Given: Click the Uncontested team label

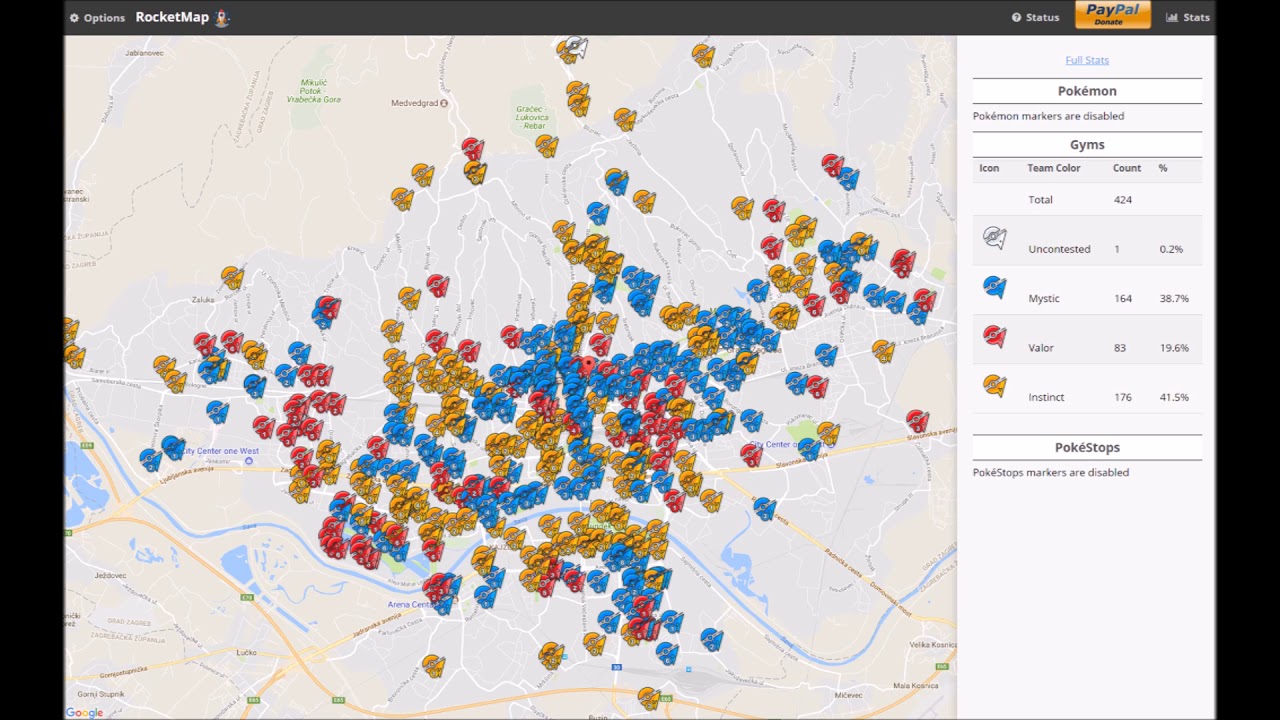Looking at the screenshot, I should point(1059,249).
